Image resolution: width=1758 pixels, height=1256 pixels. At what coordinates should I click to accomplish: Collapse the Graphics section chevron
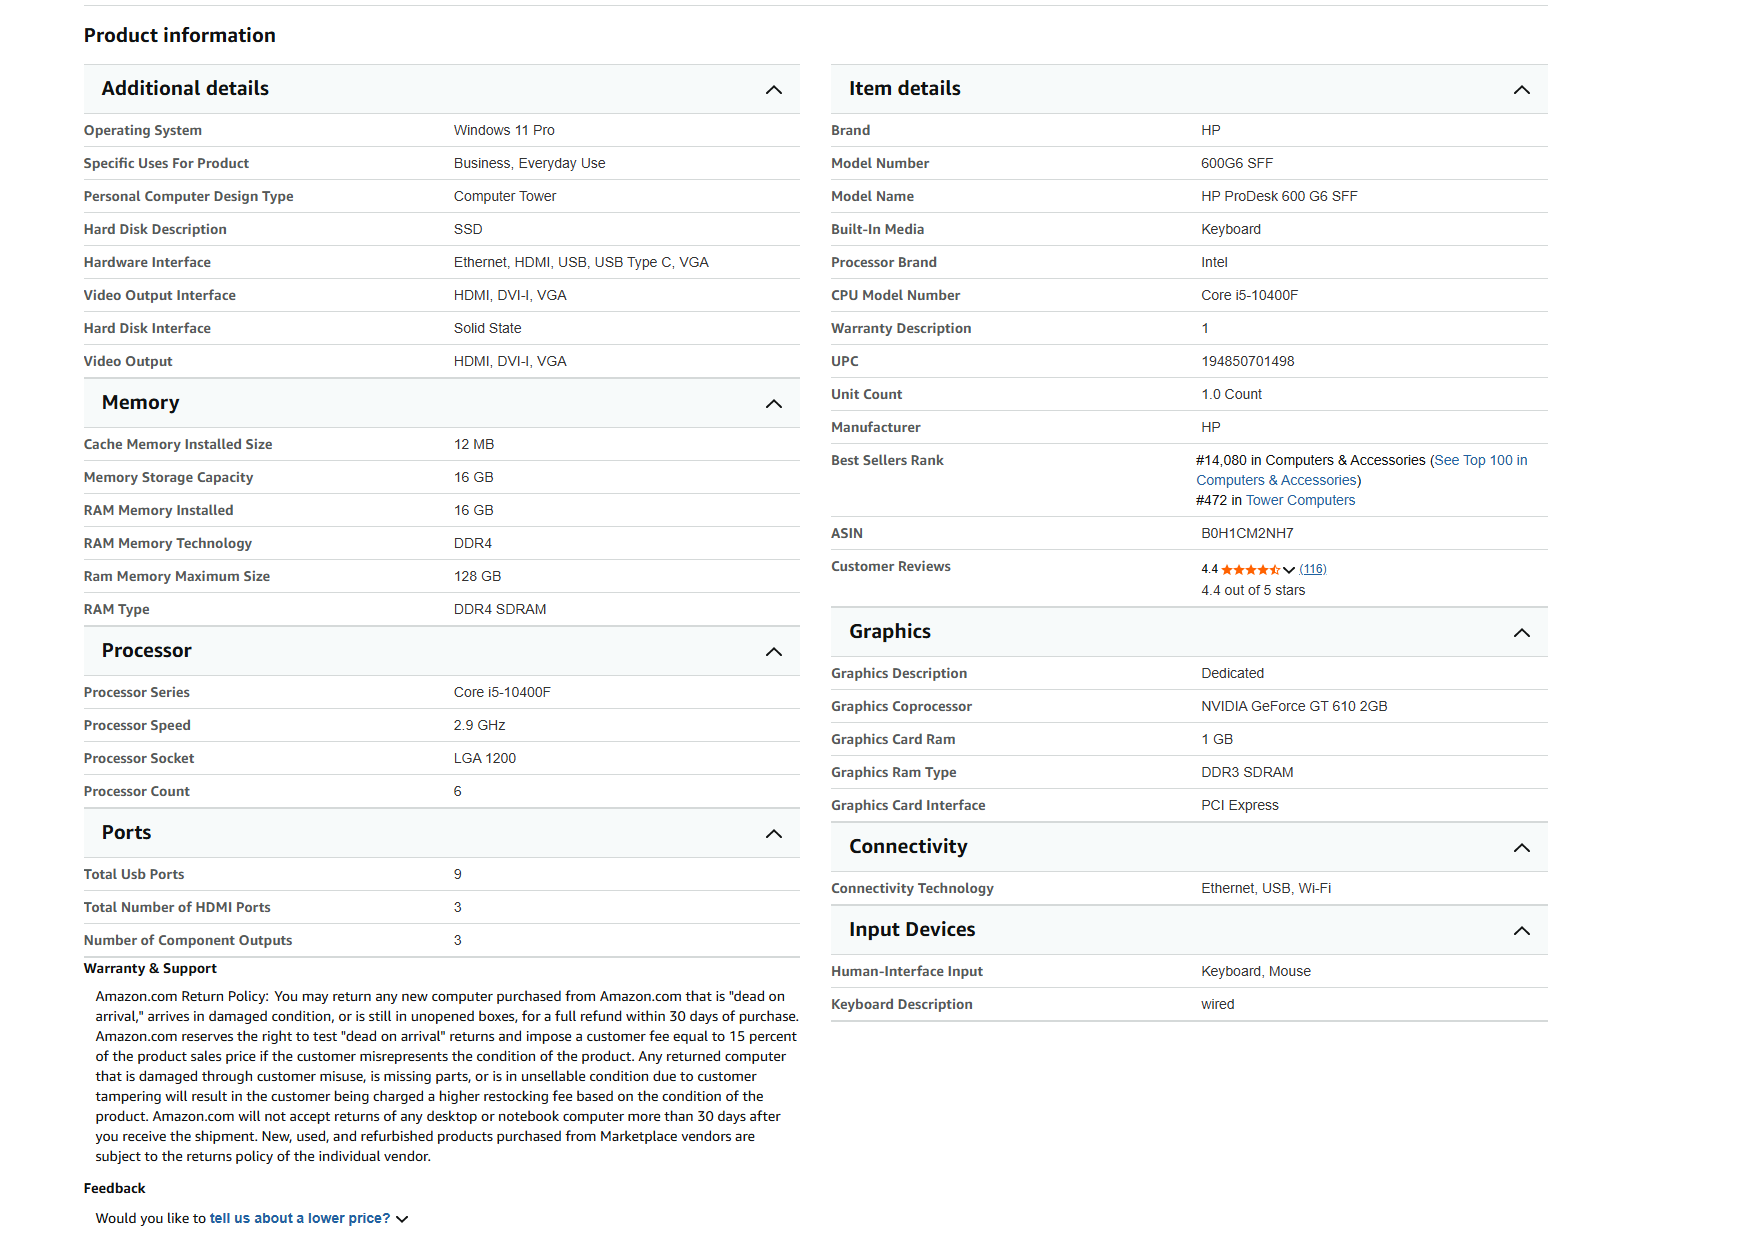1521,633
